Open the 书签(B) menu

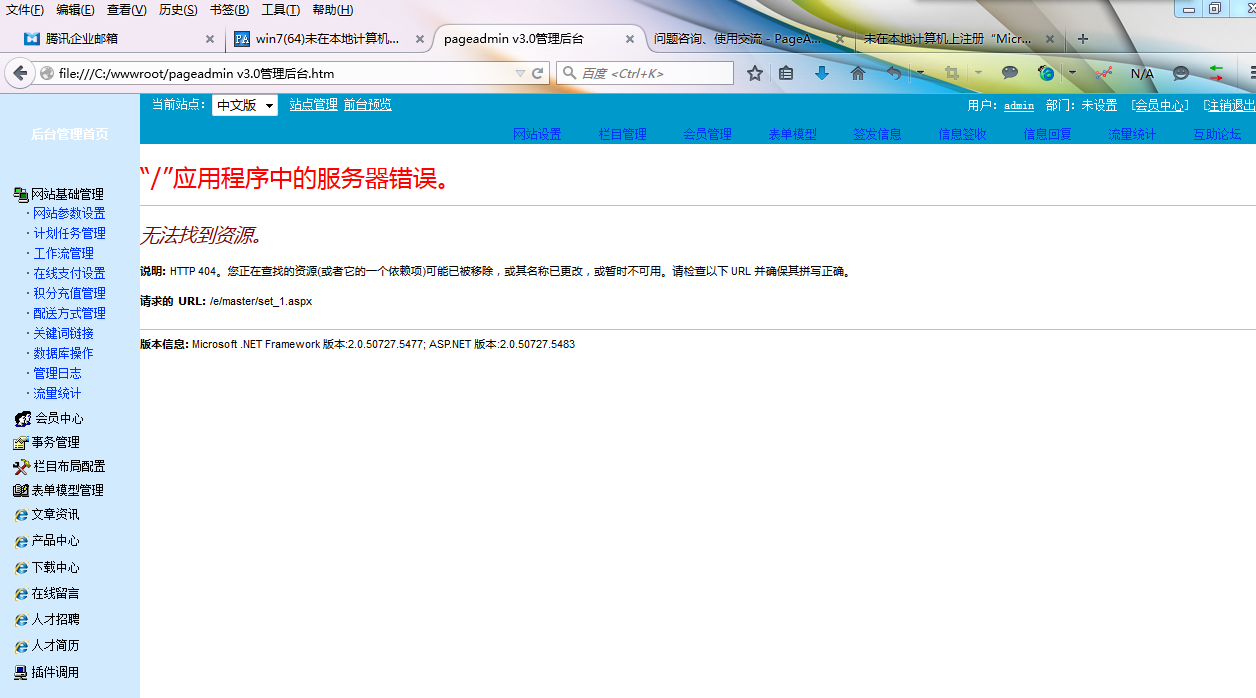click(x=229, y=10)
